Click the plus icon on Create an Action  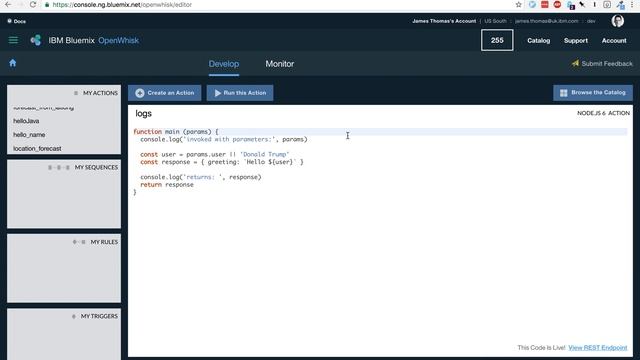(x=140, y=93)
